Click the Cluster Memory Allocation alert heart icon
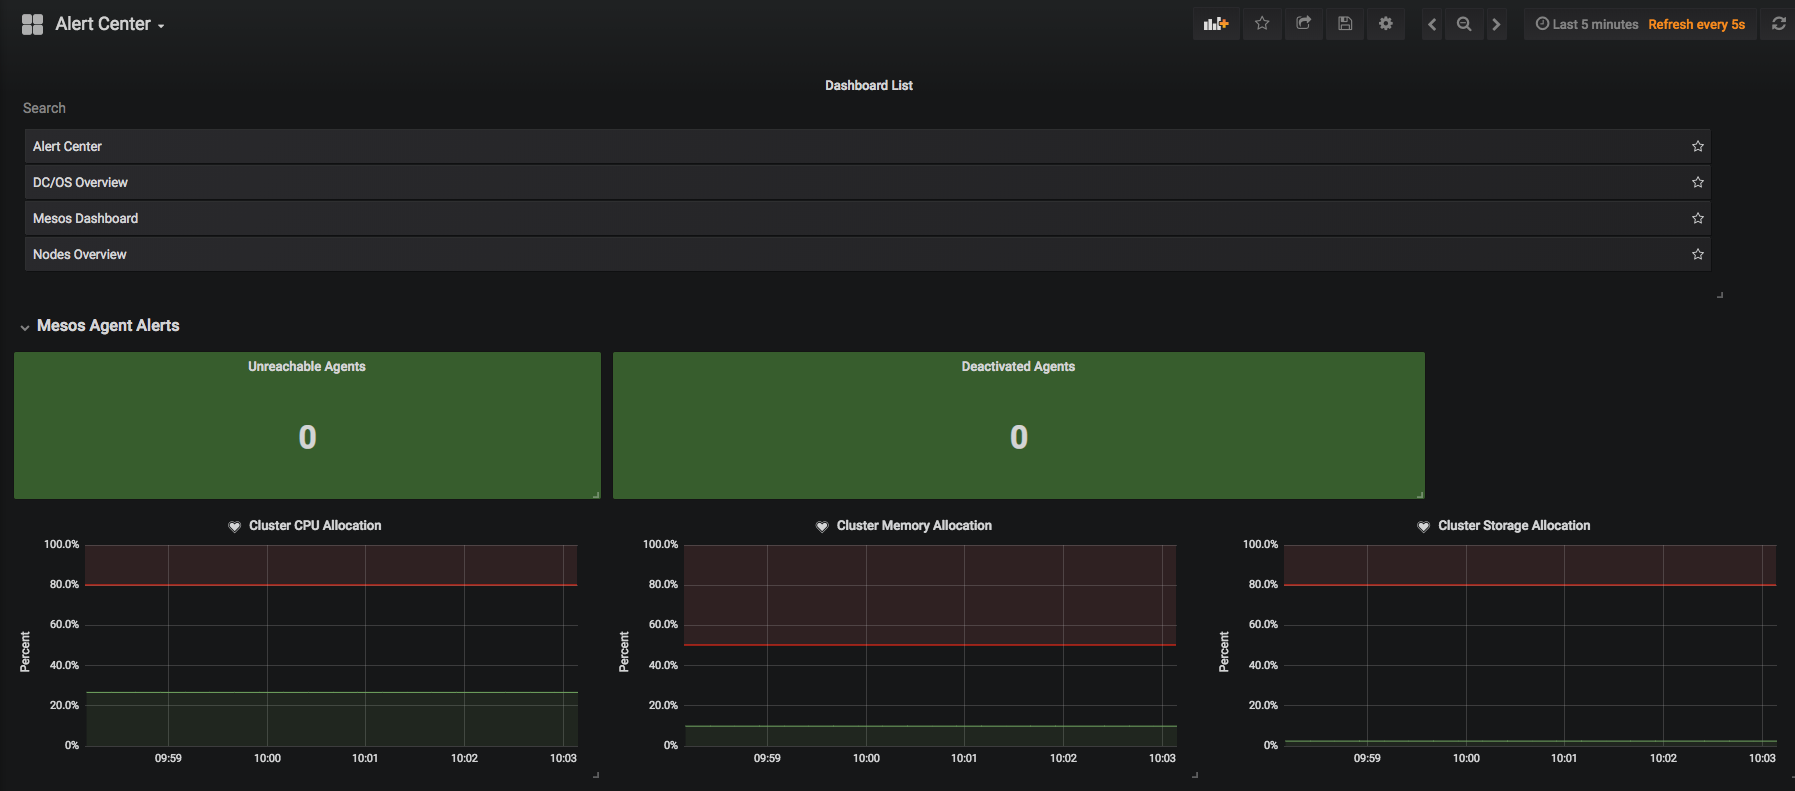This screenshot has height=791, width=1795. 822,526
